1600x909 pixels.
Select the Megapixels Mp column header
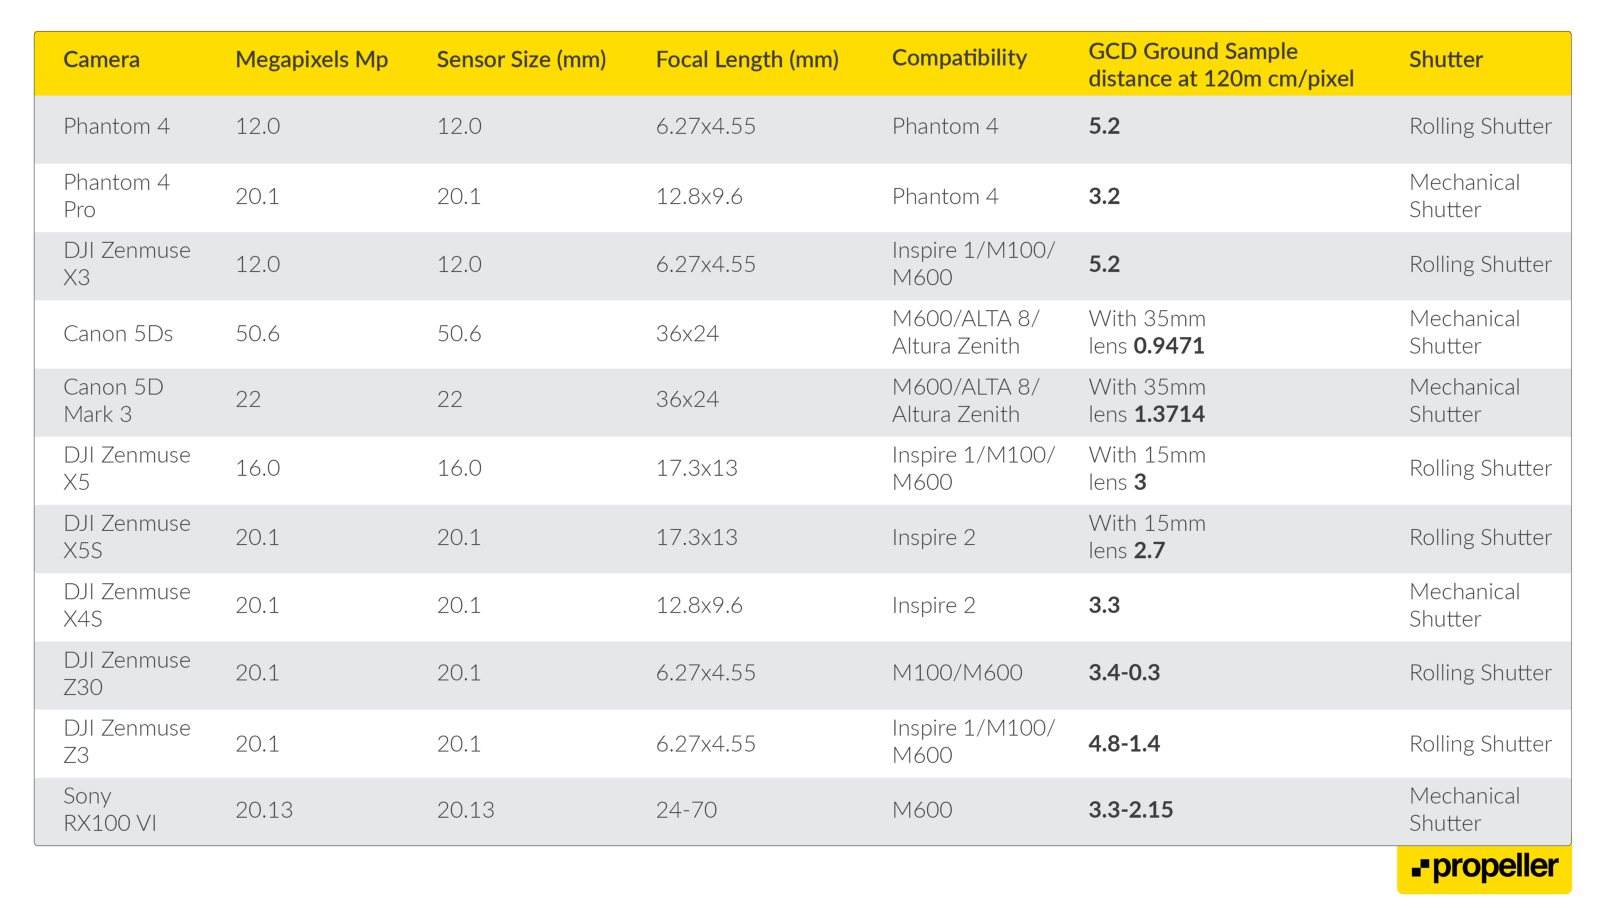pos(311,60)
